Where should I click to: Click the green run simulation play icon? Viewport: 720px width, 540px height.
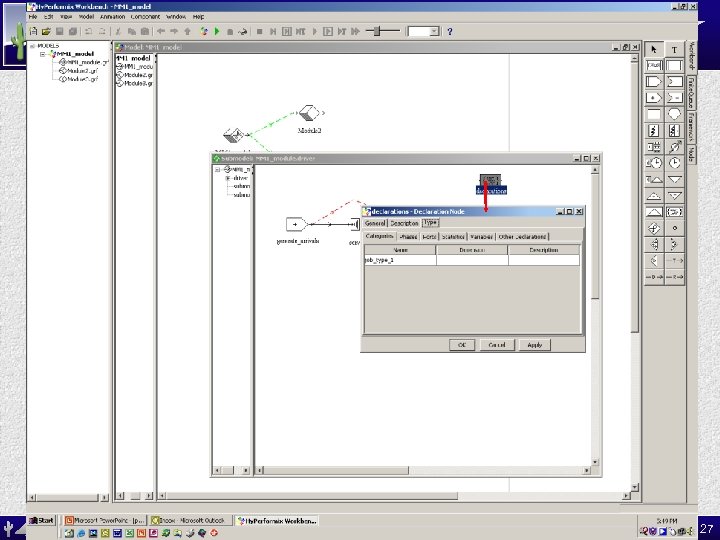(x=217, y=31)
